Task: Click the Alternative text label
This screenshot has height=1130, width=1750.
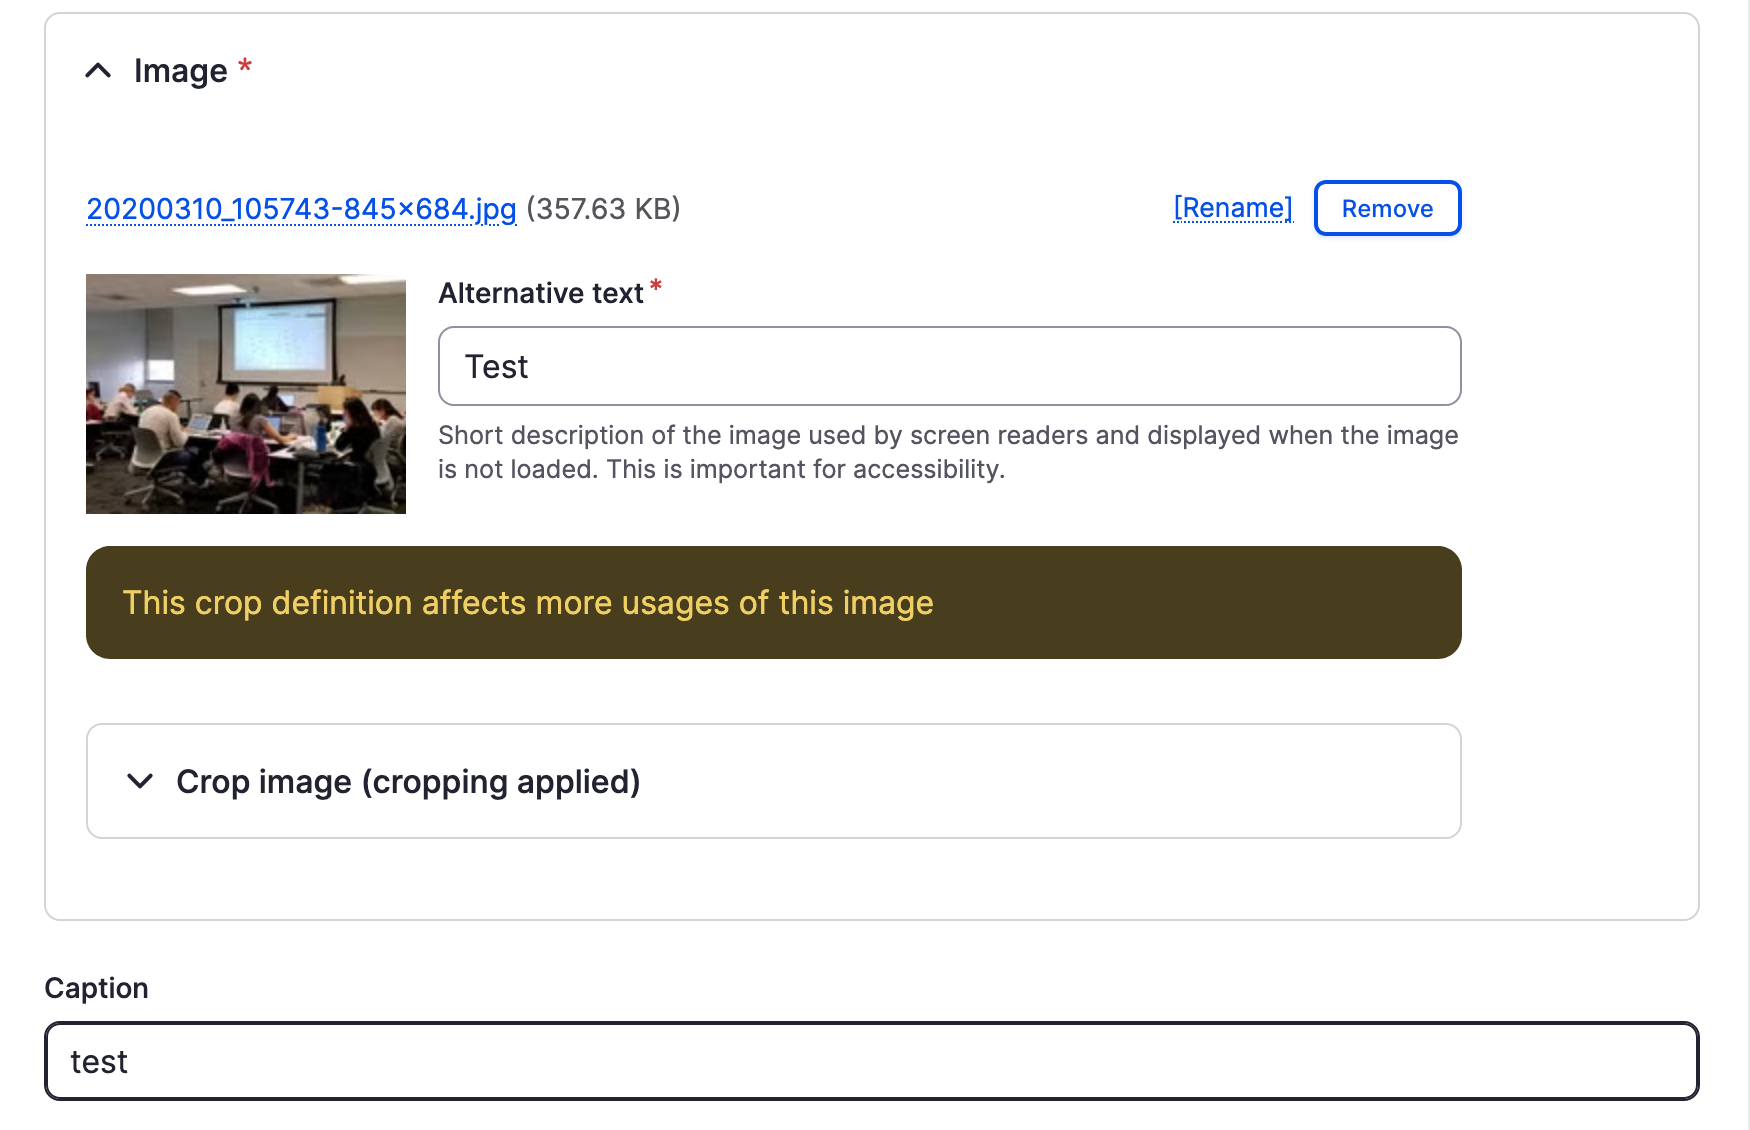Action: click(540, 293)
